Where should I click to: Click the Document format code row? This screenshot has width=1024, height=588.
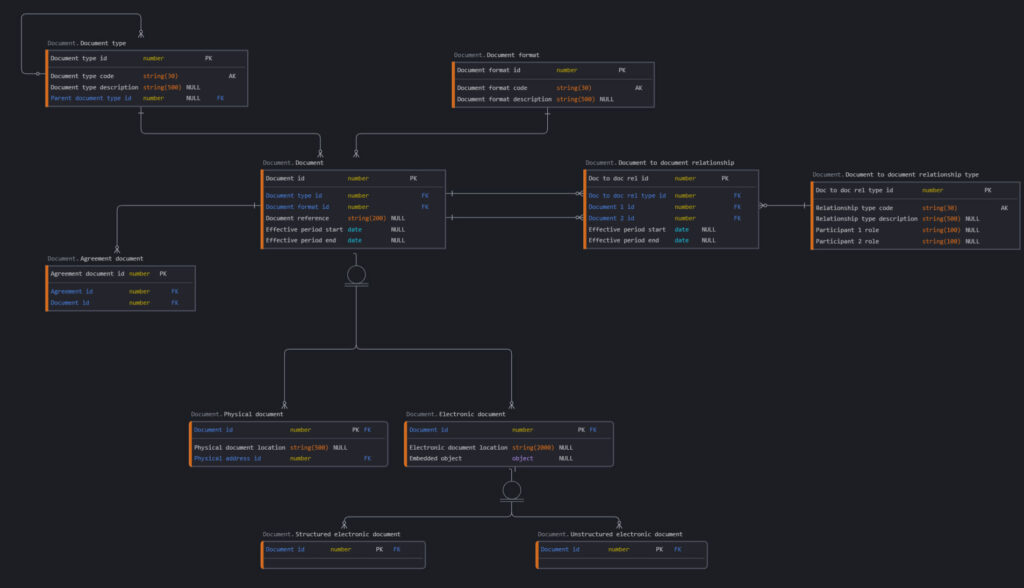pos(492,88)
